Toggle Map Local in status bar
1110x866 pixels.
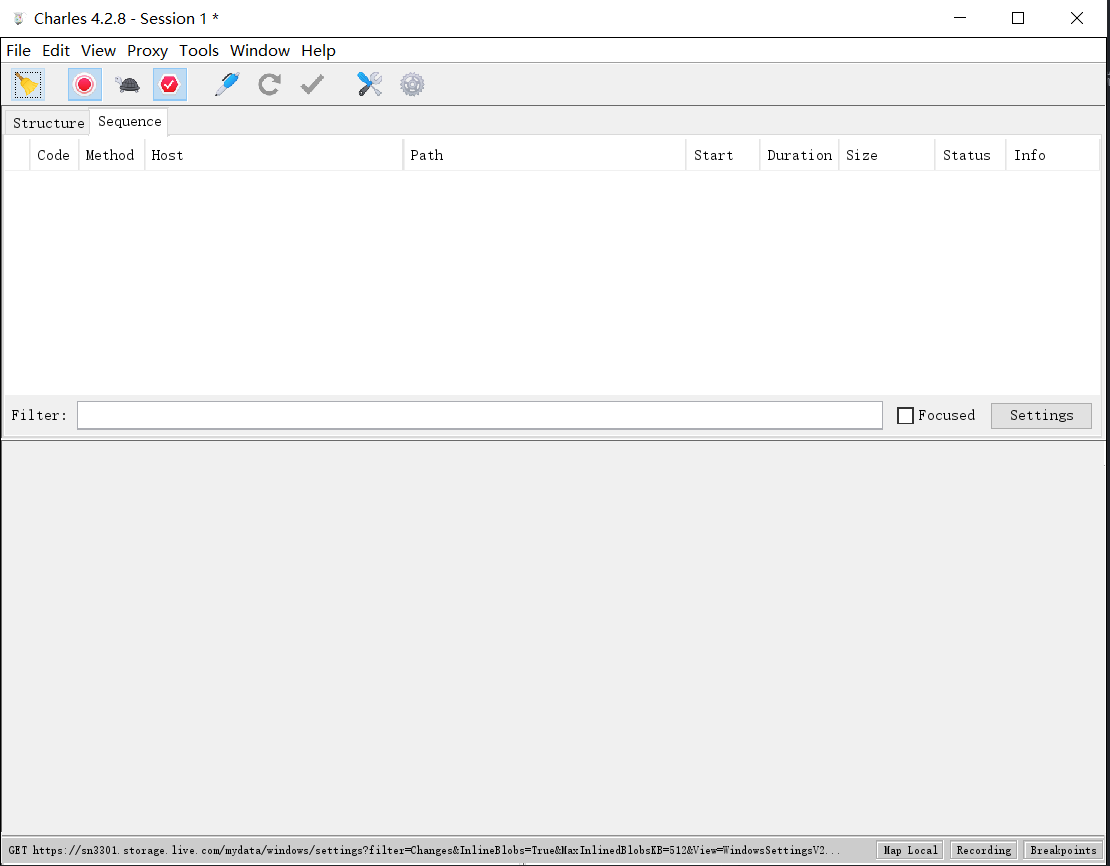[x=910, y=850]
